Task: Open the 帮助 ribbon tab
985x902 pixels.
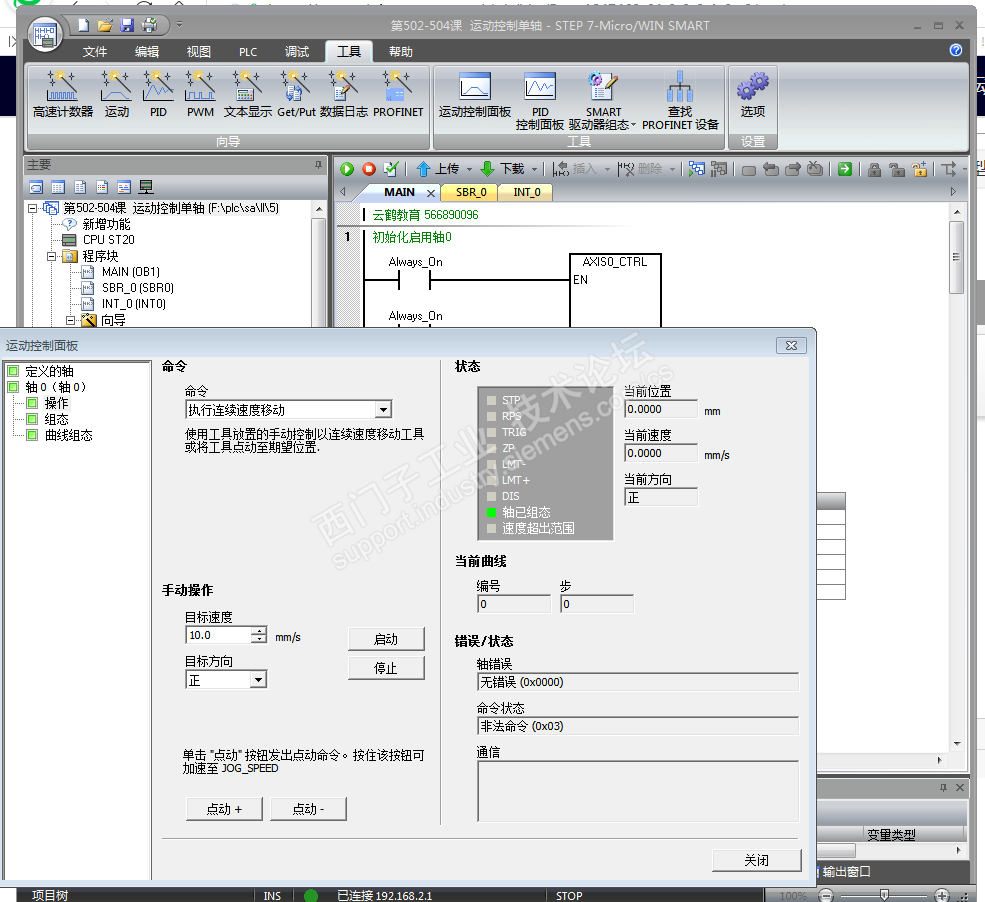Action: click(x=401, y=52)
